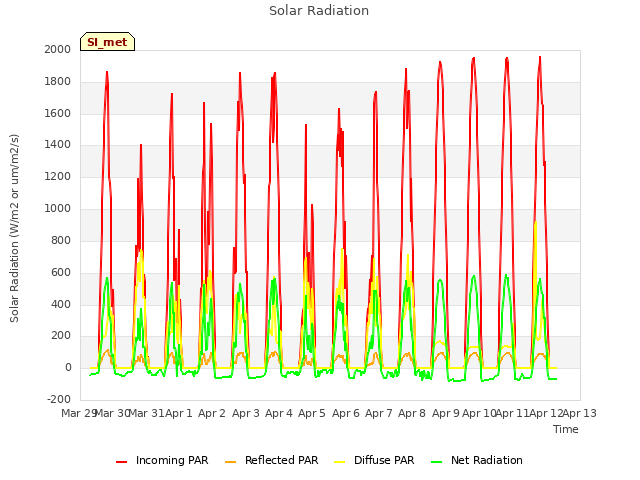
Task: Click the Apr 8 x-axis date label
Action: coord(412,413)
